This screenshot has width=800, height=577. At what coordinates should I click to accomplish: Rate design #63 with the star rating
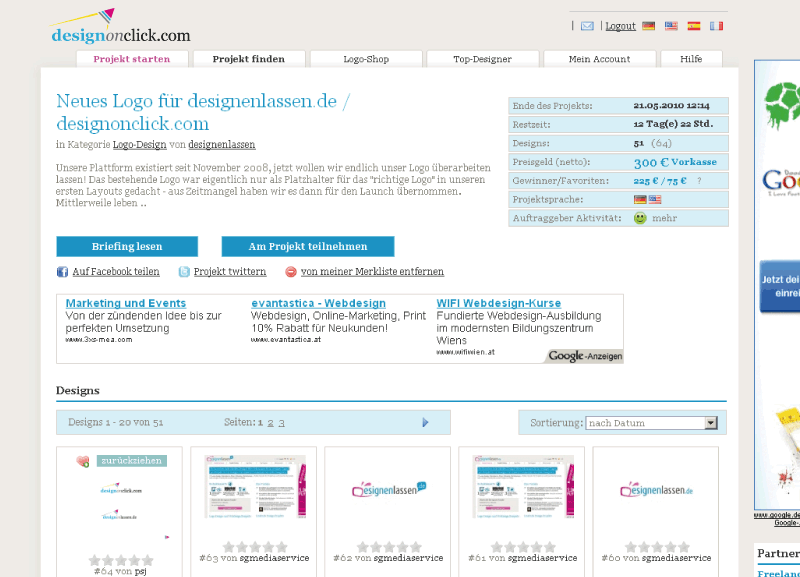pyautogui.click(x=255, y=547)
